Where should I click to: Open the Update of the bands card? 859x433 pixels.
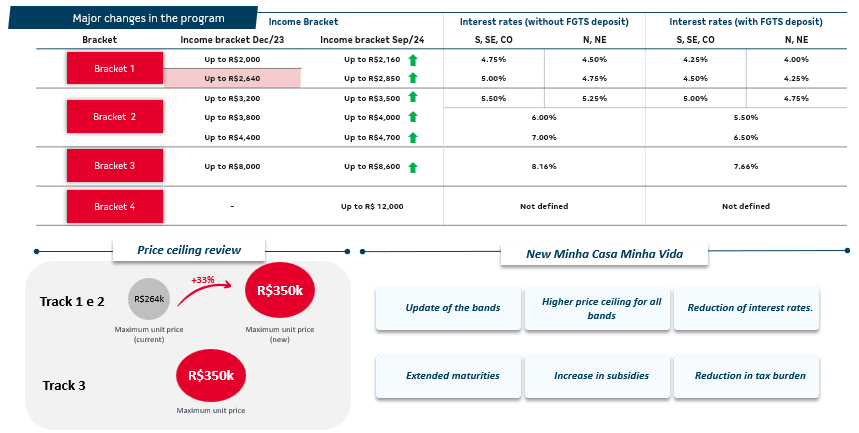[448, 307]
